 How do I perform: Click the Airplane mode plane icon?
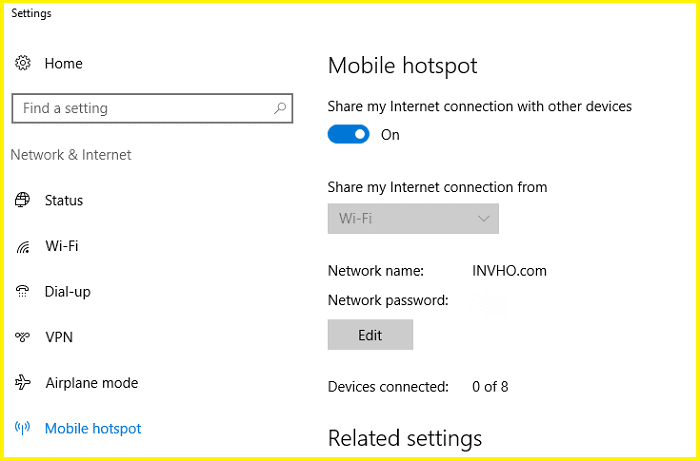tap(22, 383)
